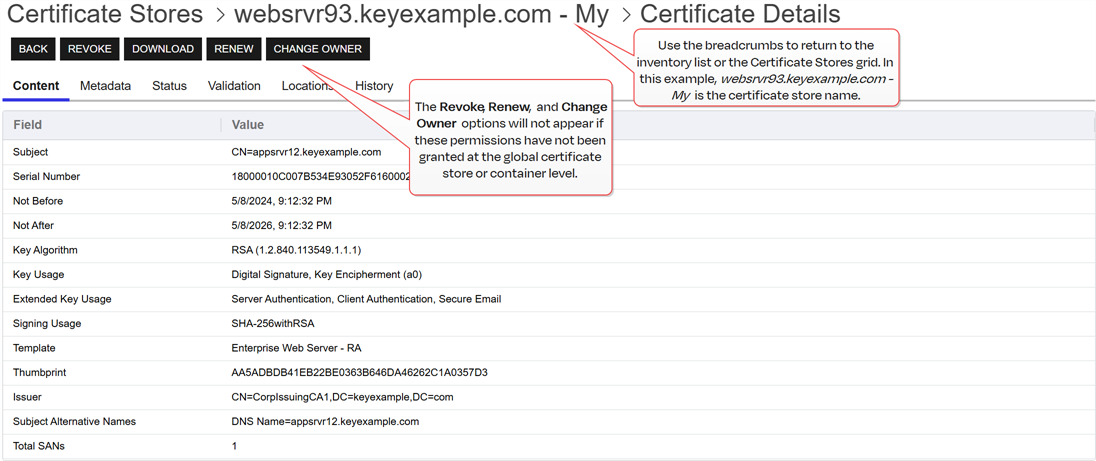This screenshot has width=1096, height=461.
Task: Select the Content tab
Action: click(x=36, y=86)
